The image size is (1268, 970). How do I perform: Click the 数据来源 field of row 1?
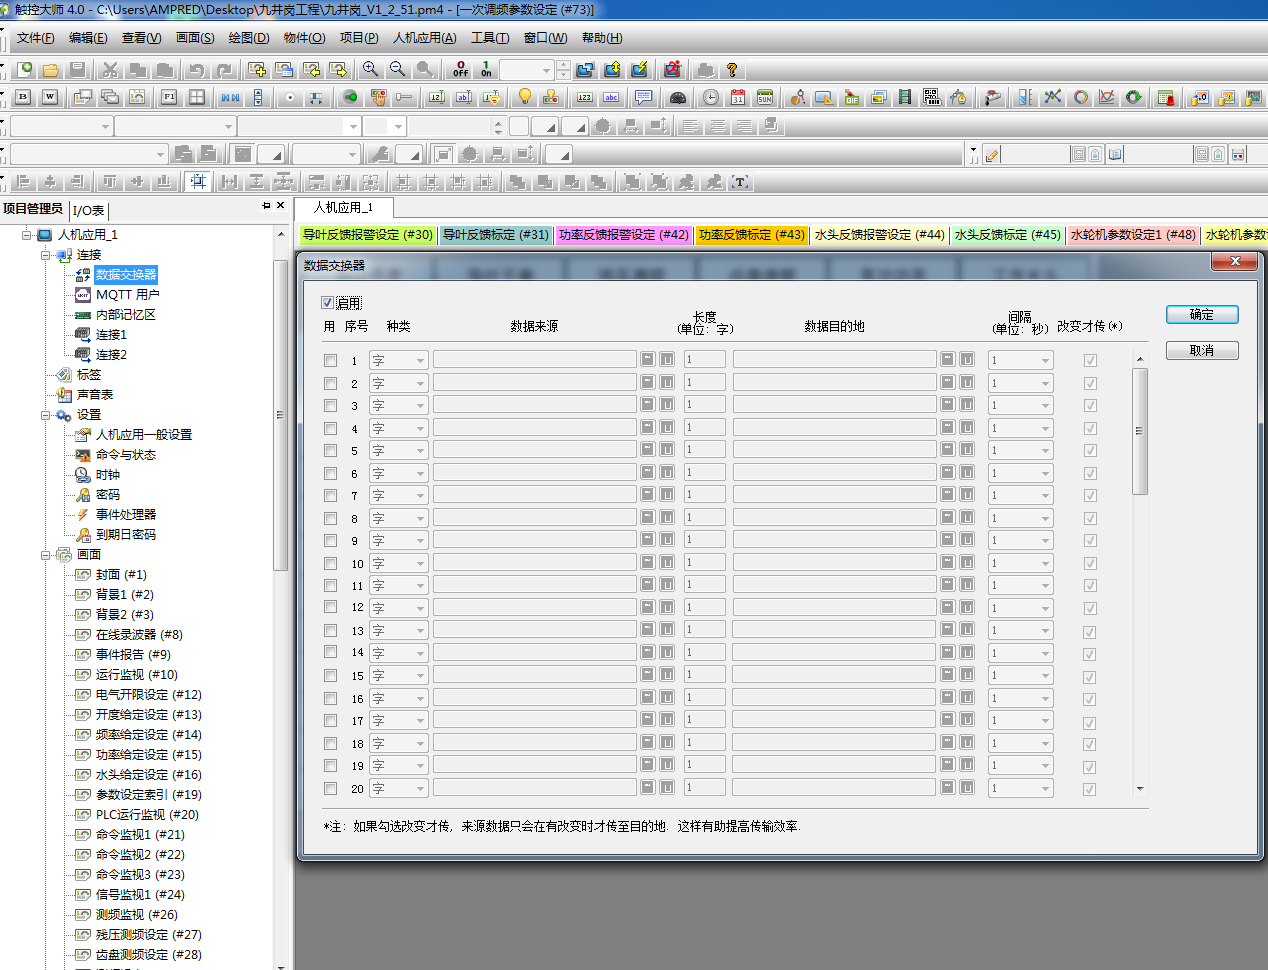[x=535, y=359]
